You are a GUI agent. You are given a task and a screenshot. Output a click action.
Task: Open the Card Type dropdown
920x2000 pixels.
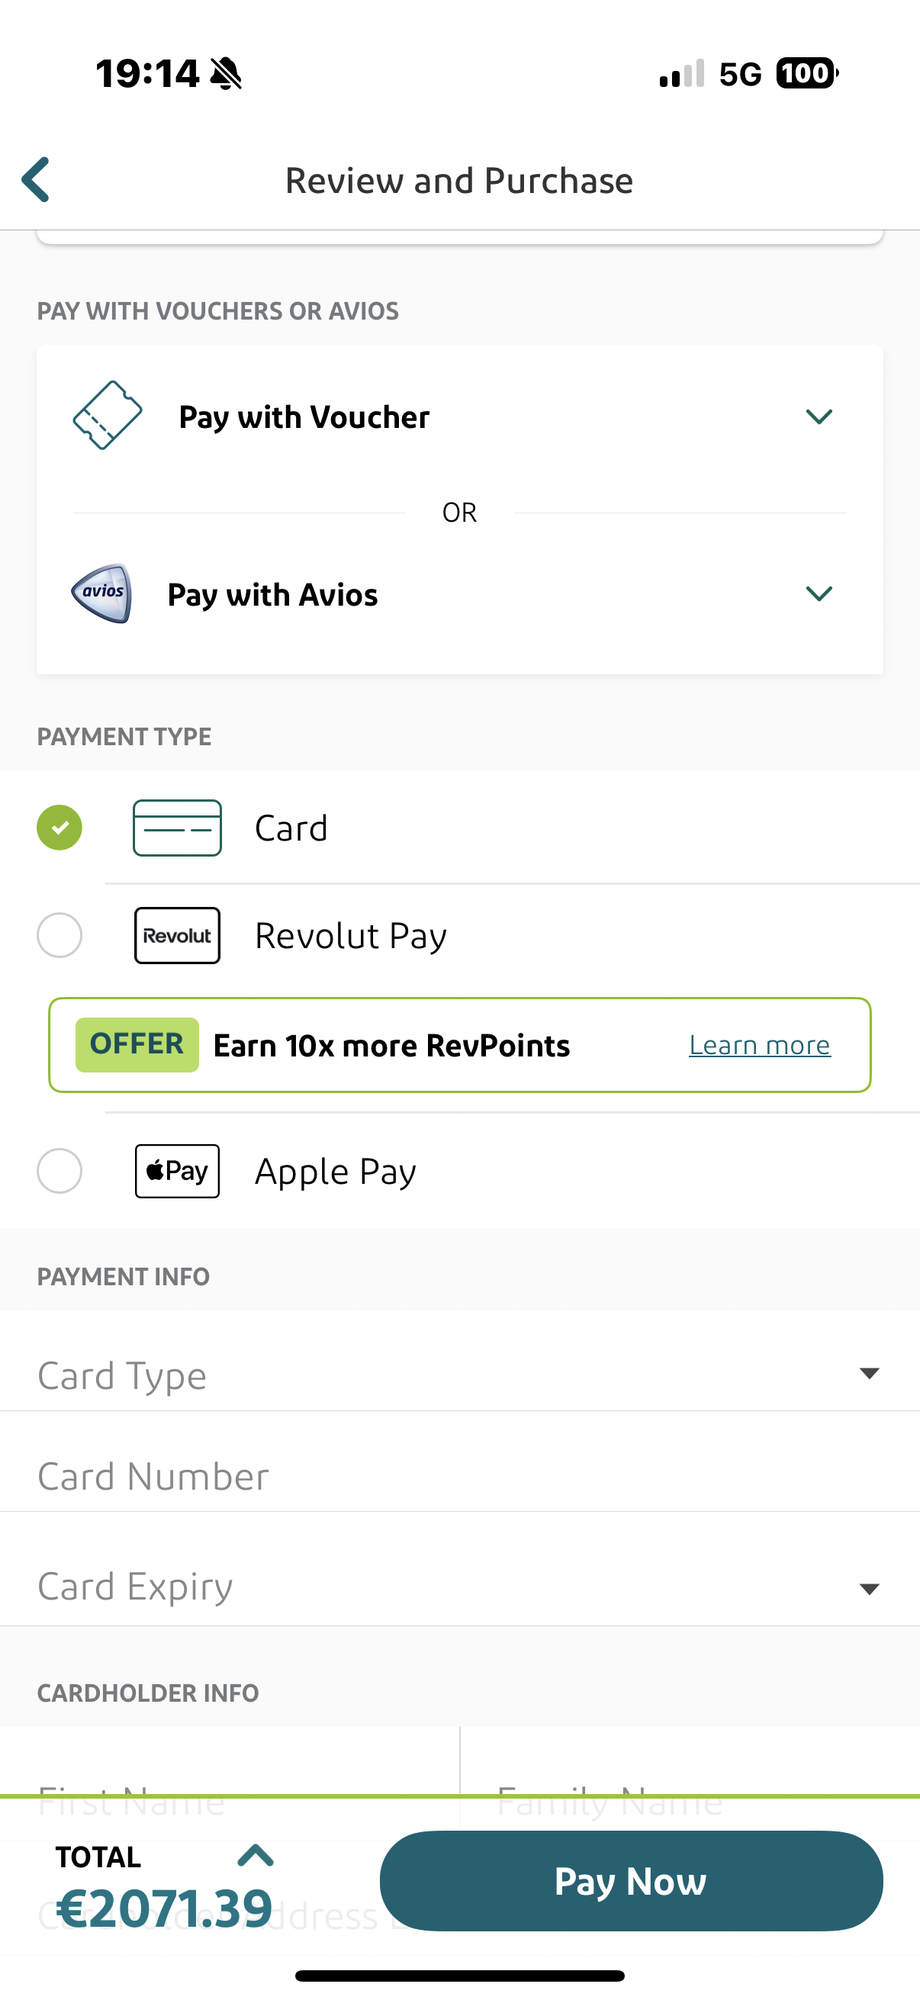[x=460, y=1375]
